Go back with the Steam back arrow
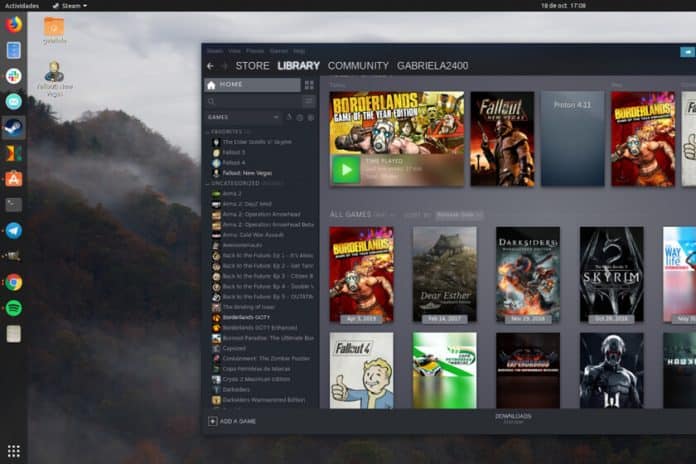Image resolution: width=696 pixels, height=464 pixels. coord(210,66)
